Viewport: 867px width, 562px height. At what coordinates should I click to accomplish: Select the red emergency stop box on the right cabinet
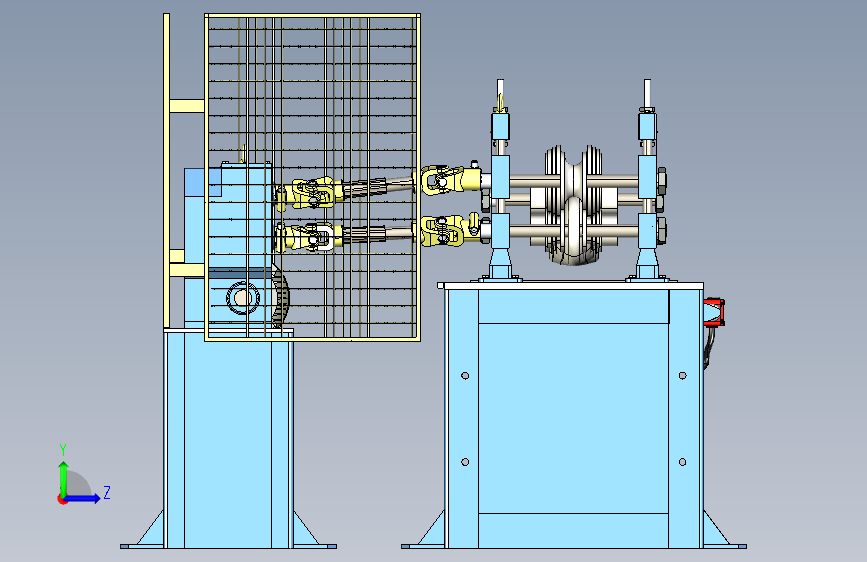(x=714, y=313)
